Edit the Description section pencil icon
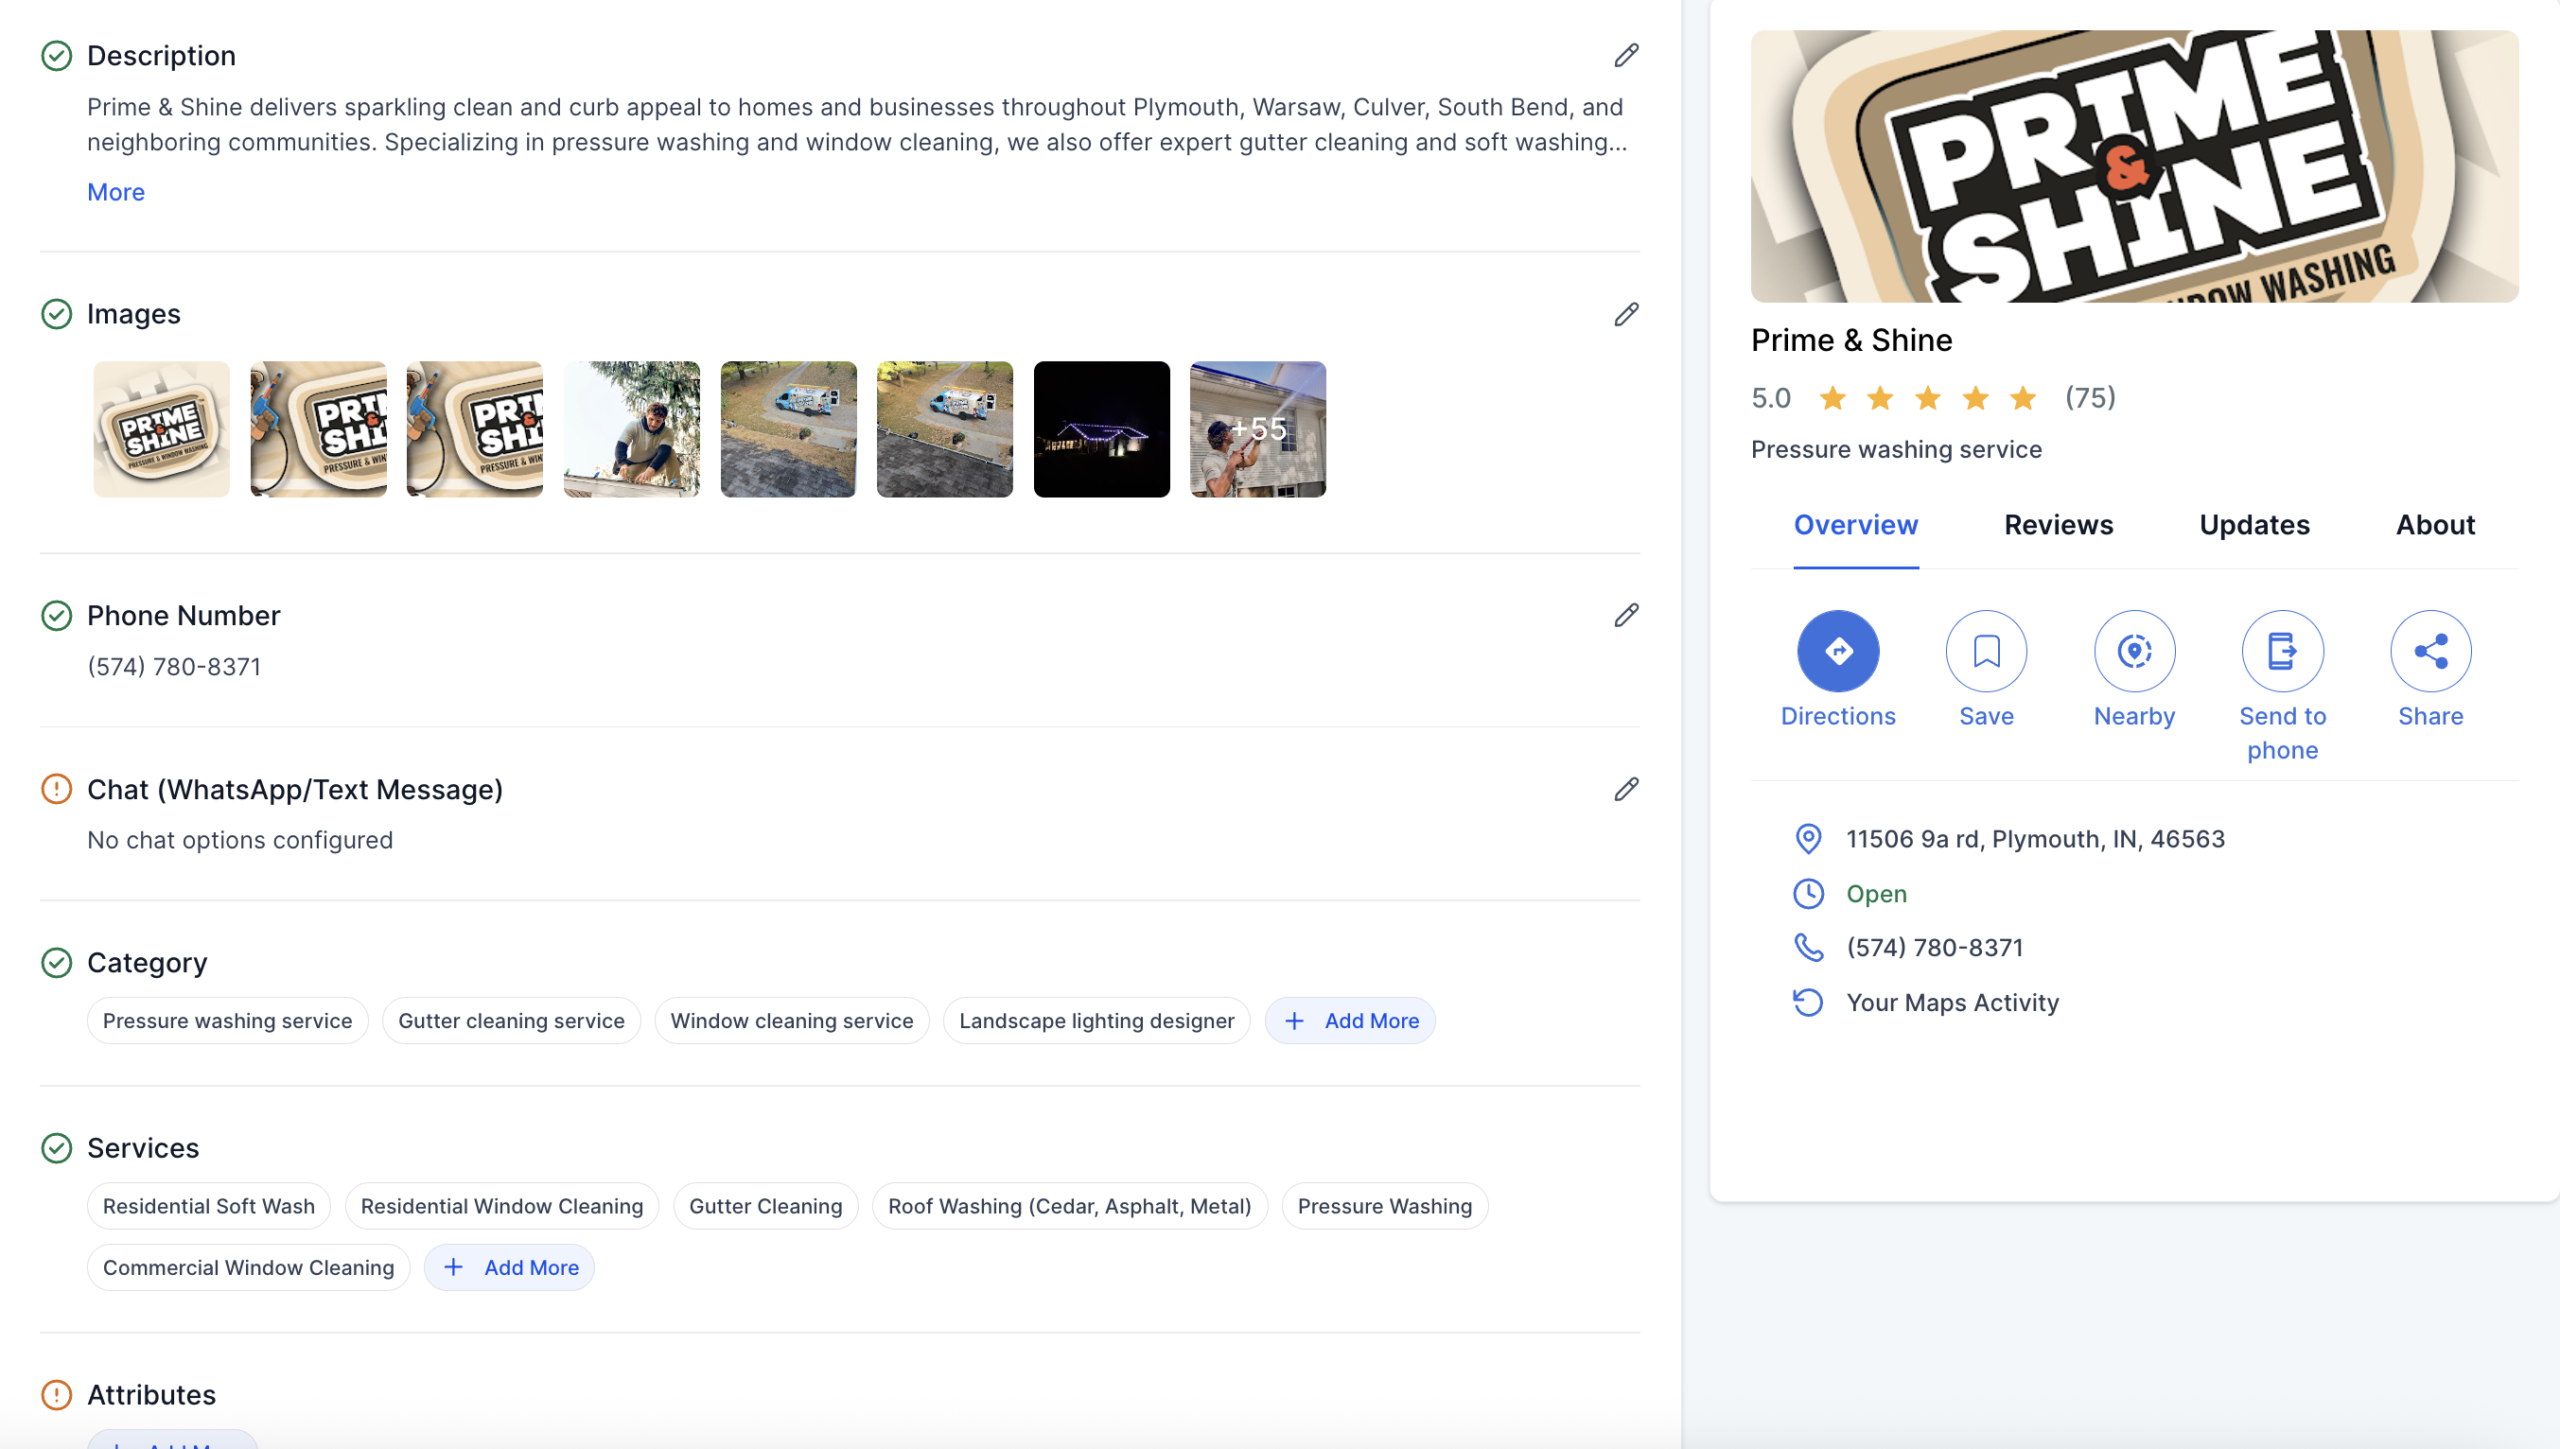 point(1626,55)
